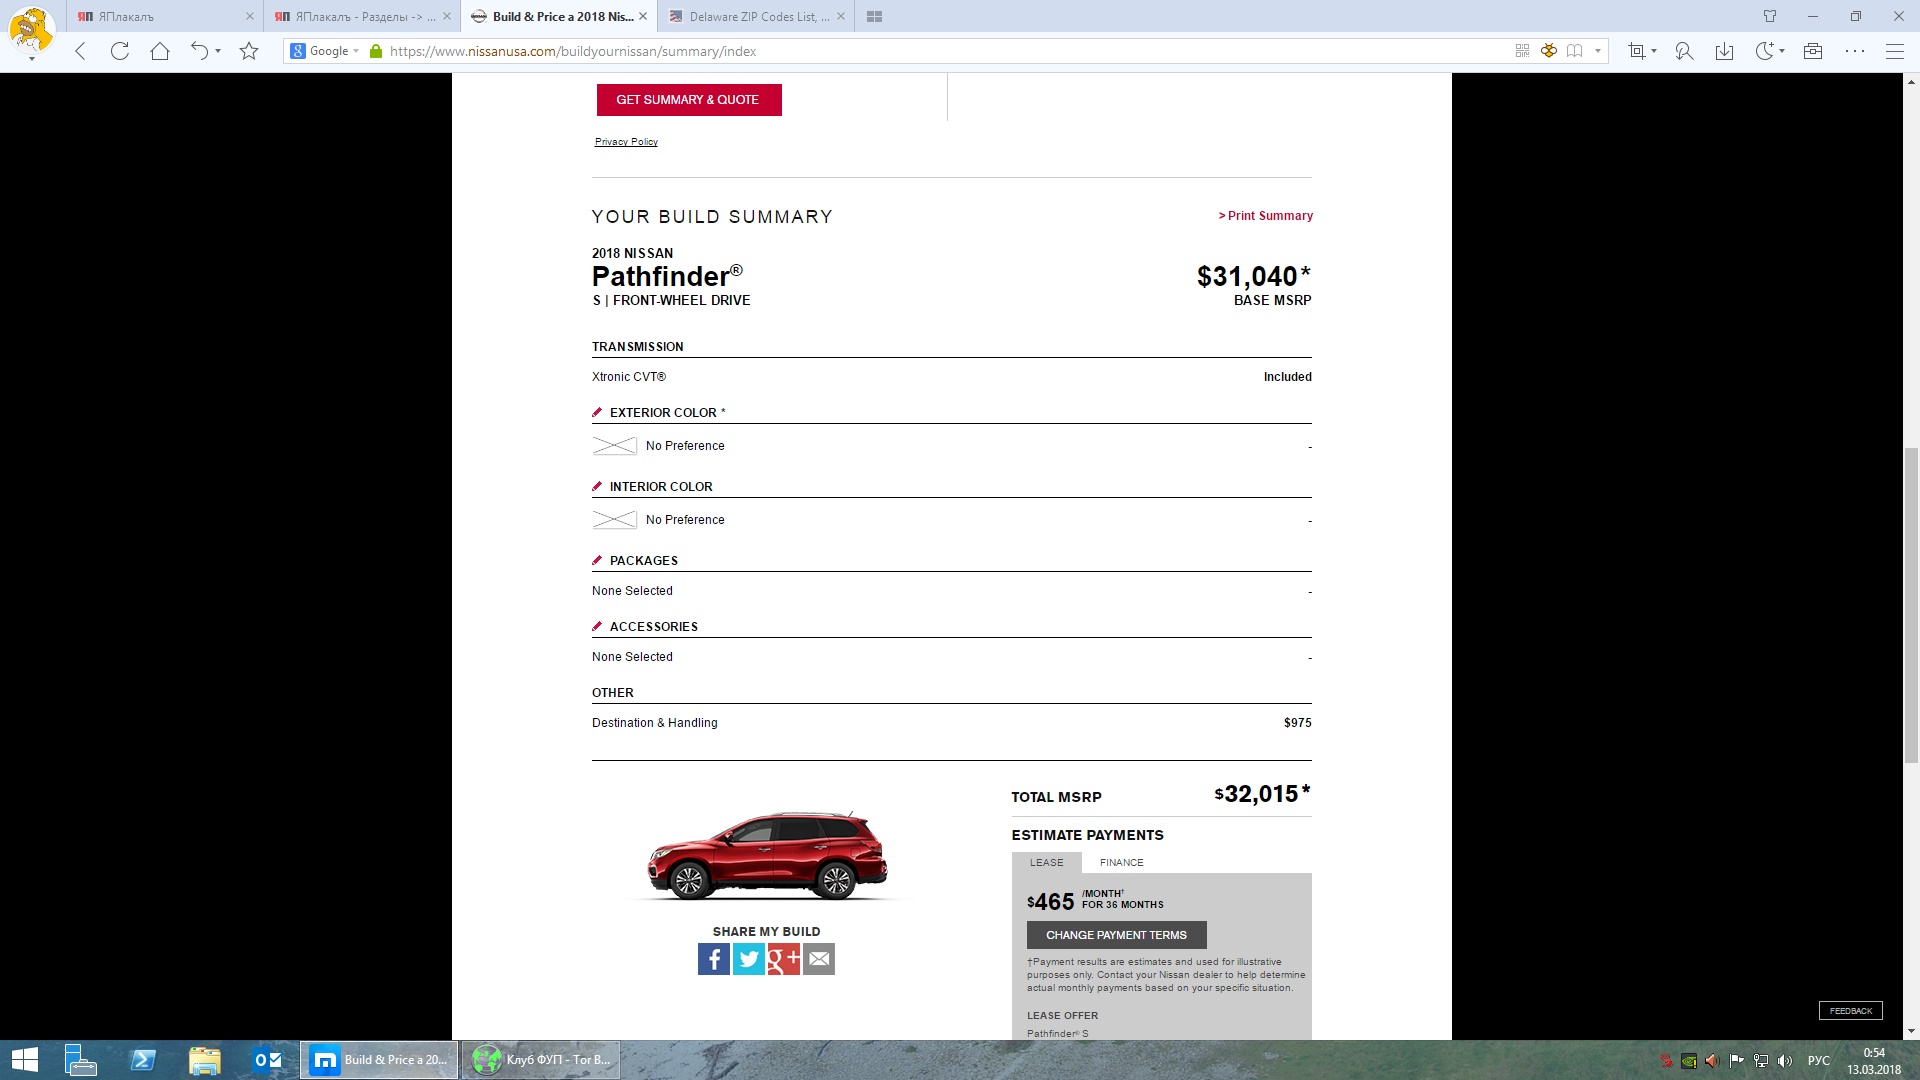Toggle night mode moon icon
The width and height of the screenshot is (1920, 1080).
pyautogui.click(x=1765, y=51)
